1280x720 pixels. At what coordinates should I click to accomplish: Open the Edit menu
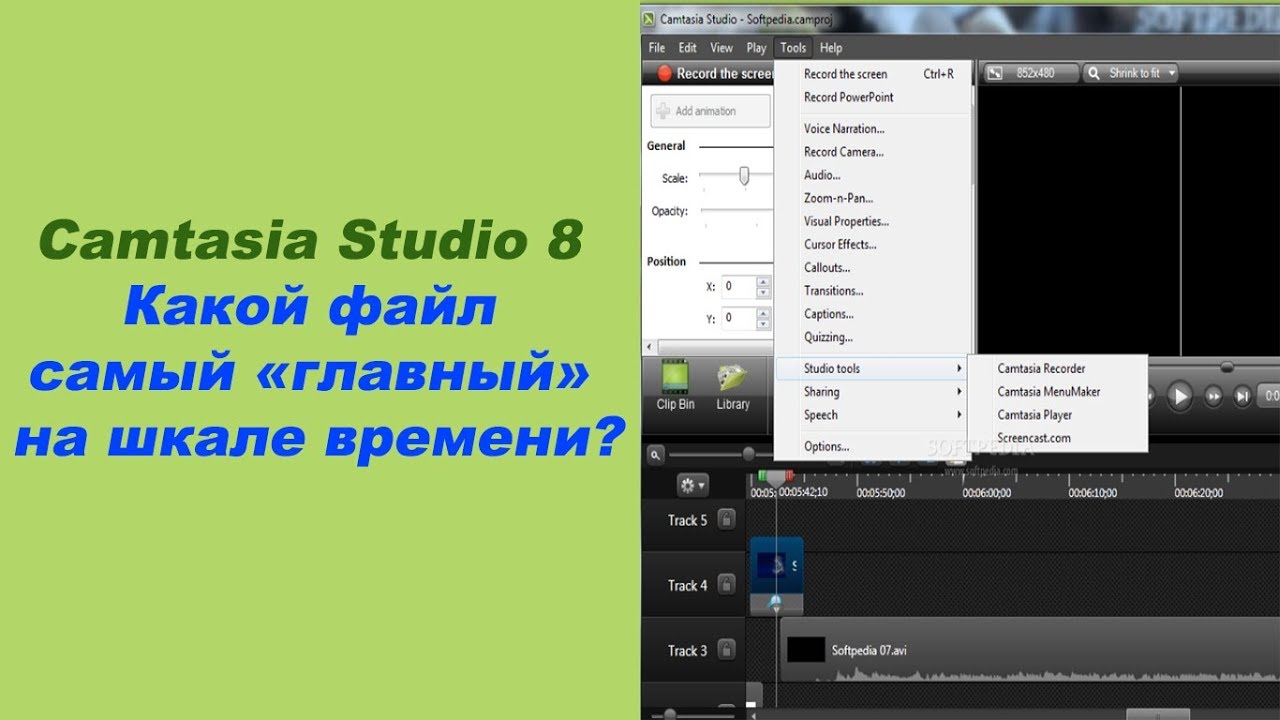688,48
